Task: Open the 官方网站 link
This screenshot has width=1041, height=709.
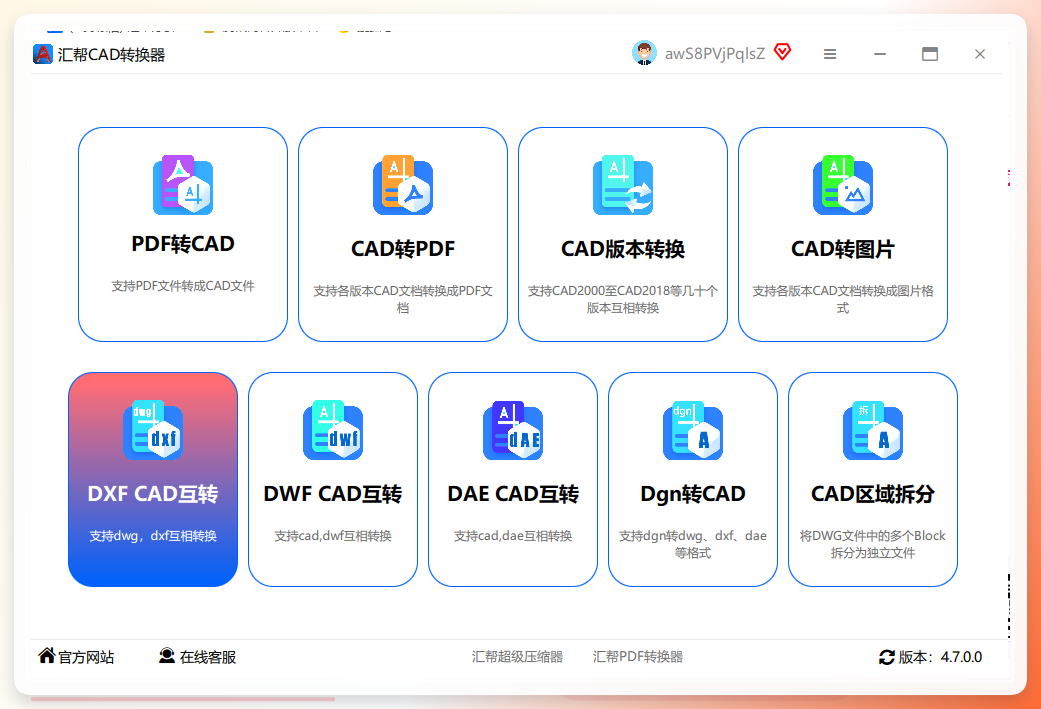Action: tap(86, 657)
